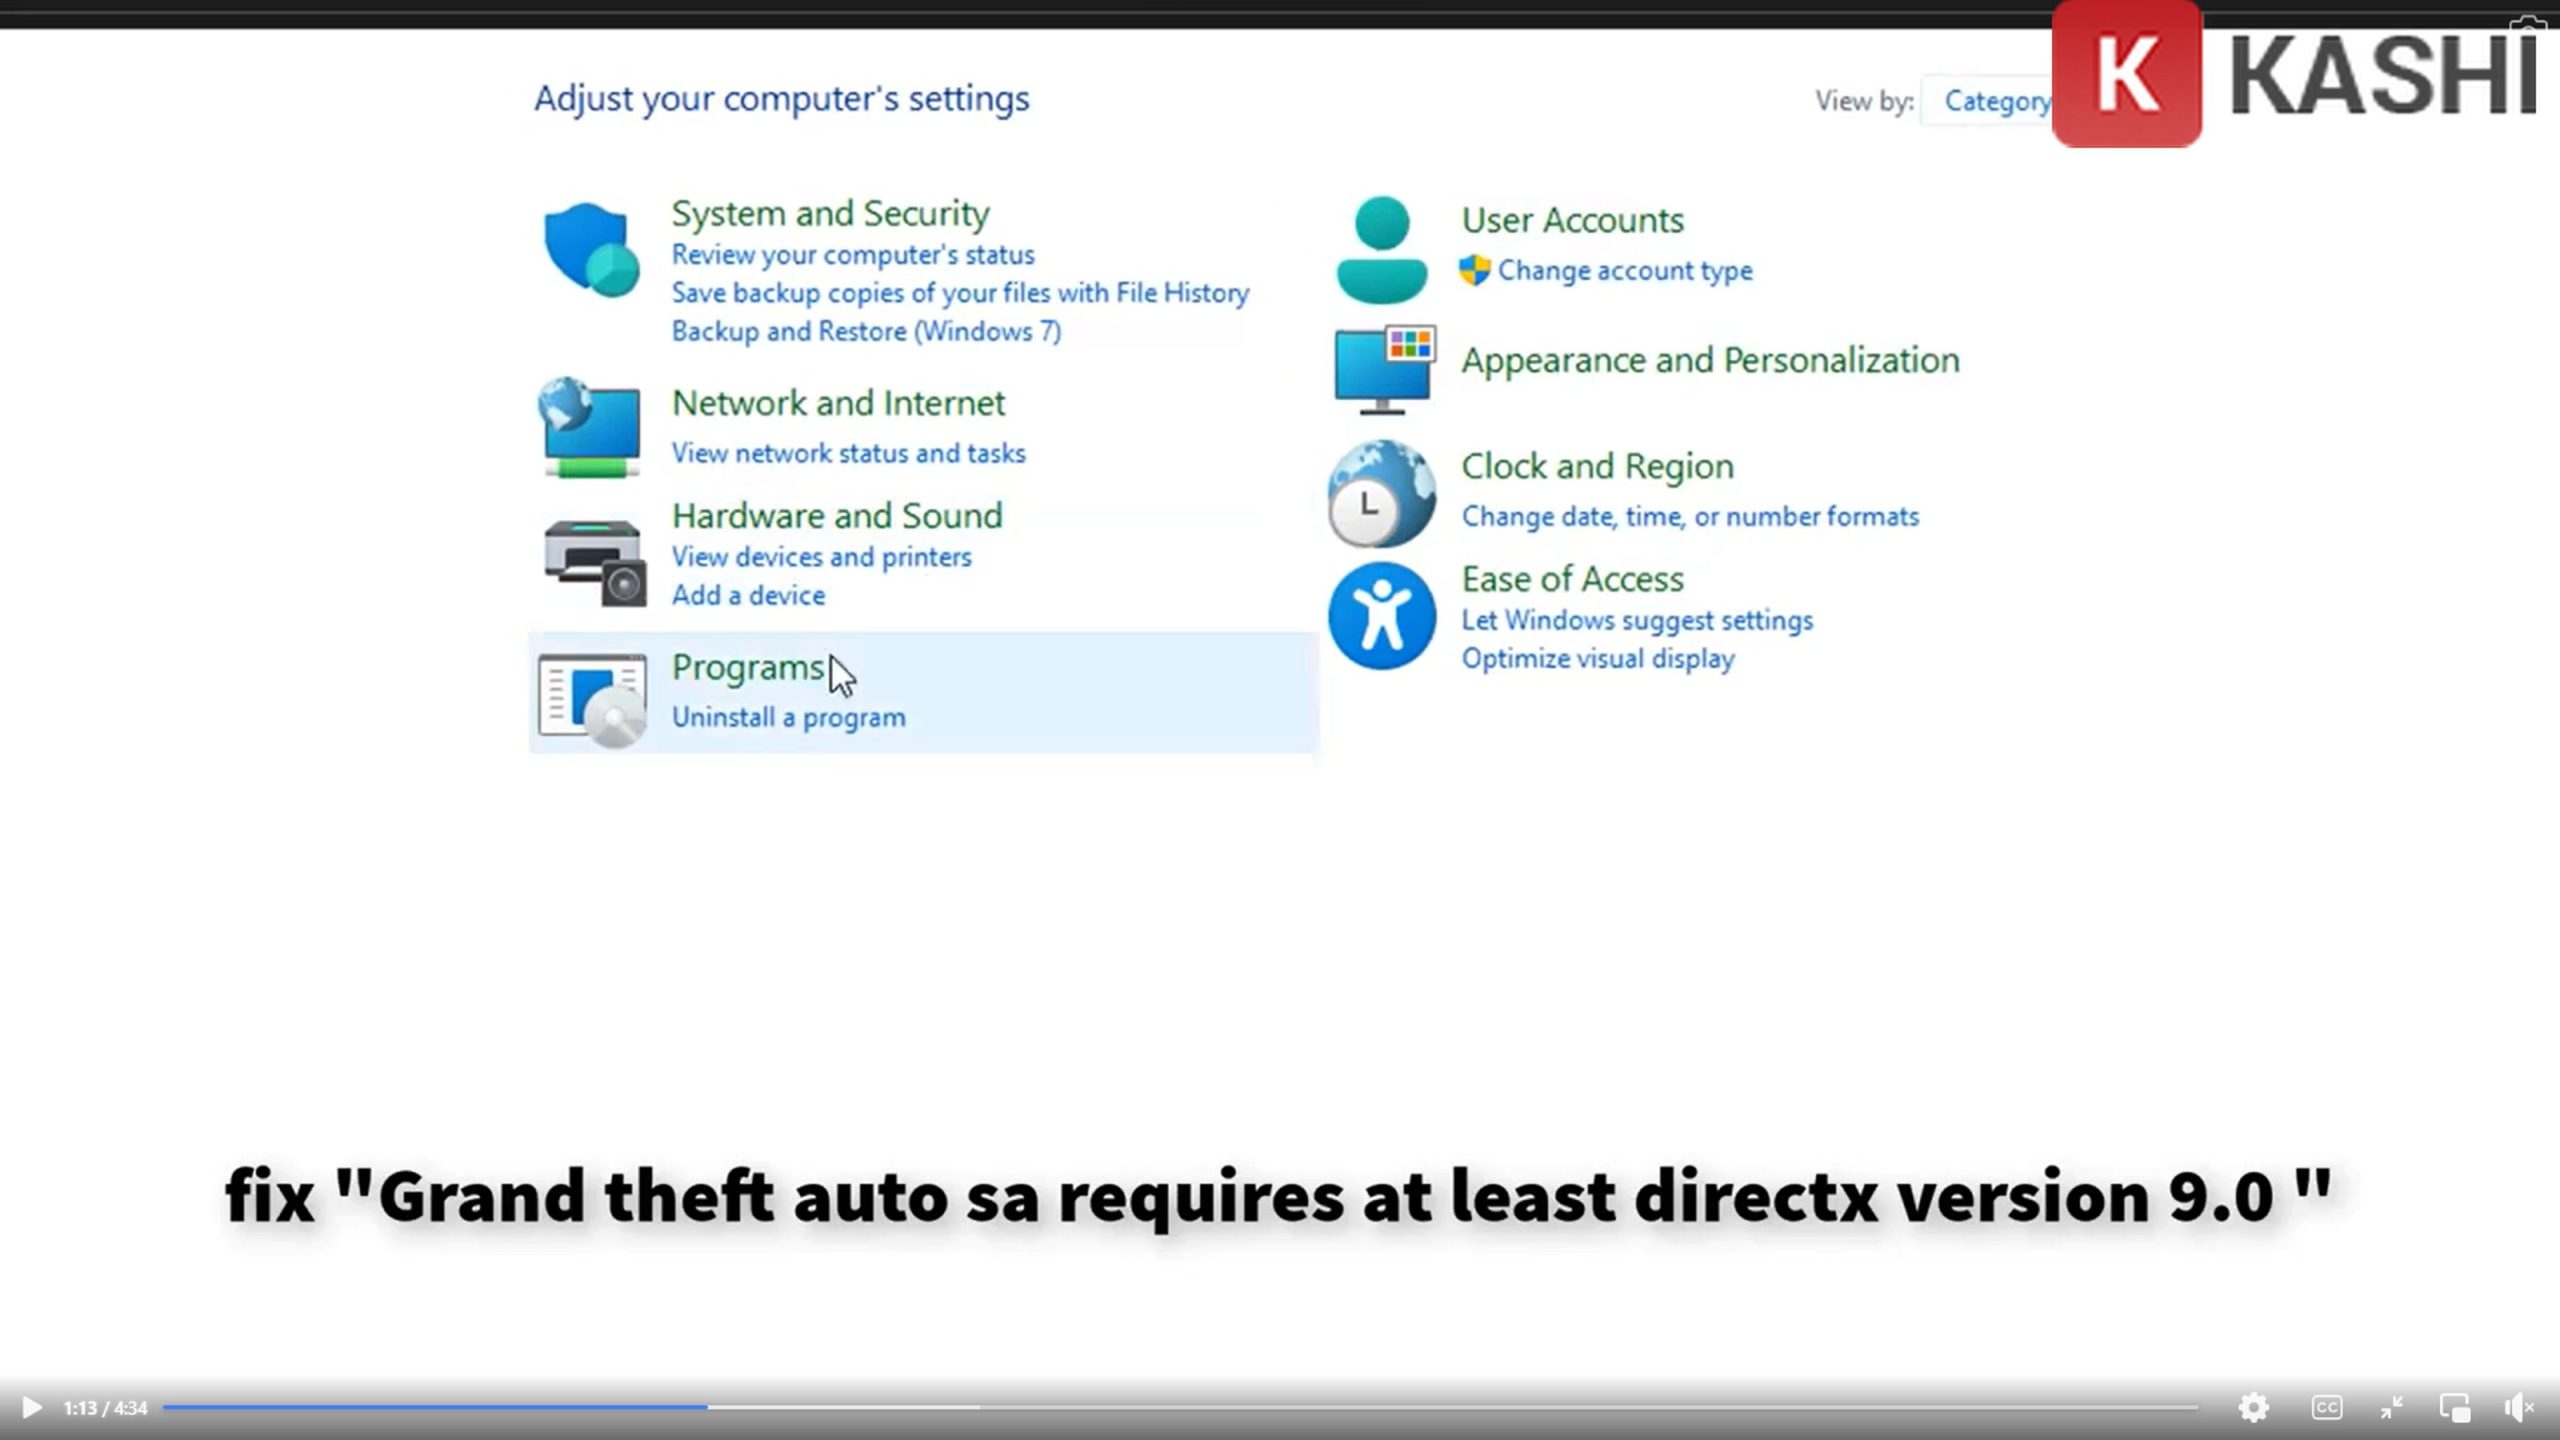Open Backup and Restore (Windows 7)

(866, 332)
